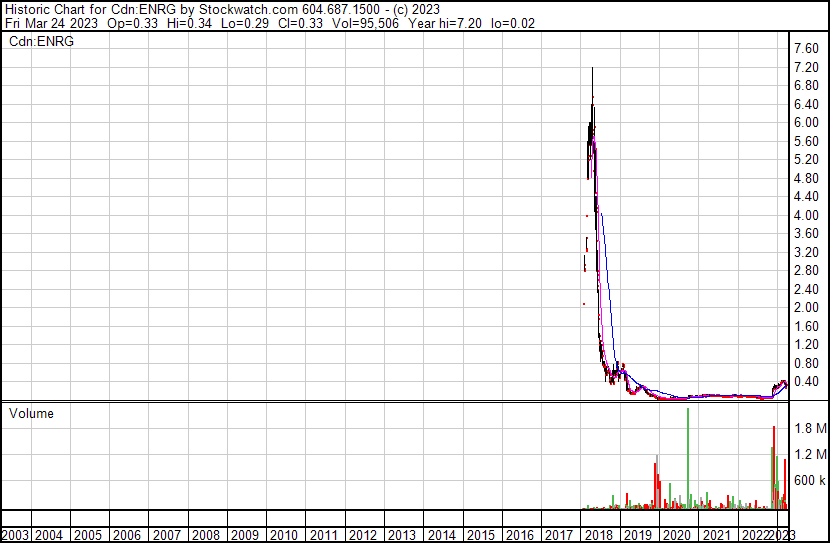
Task: Select the 0.40 price axis label
Action: 807,382
